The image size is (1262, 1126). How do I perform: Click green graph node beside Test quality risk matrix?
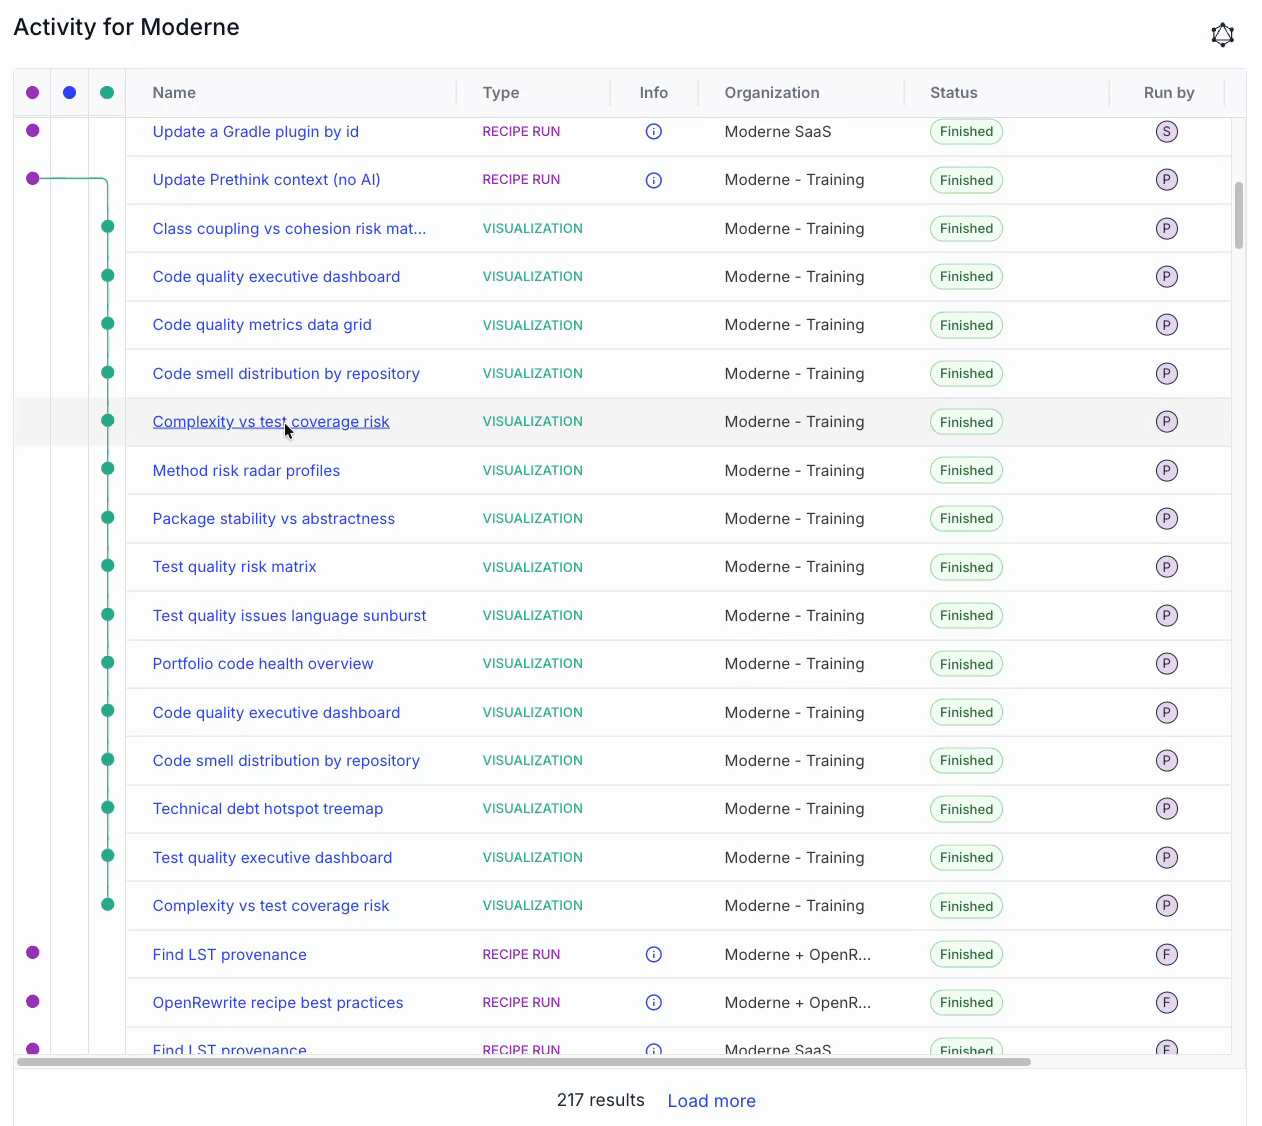[x=107, y=565]
